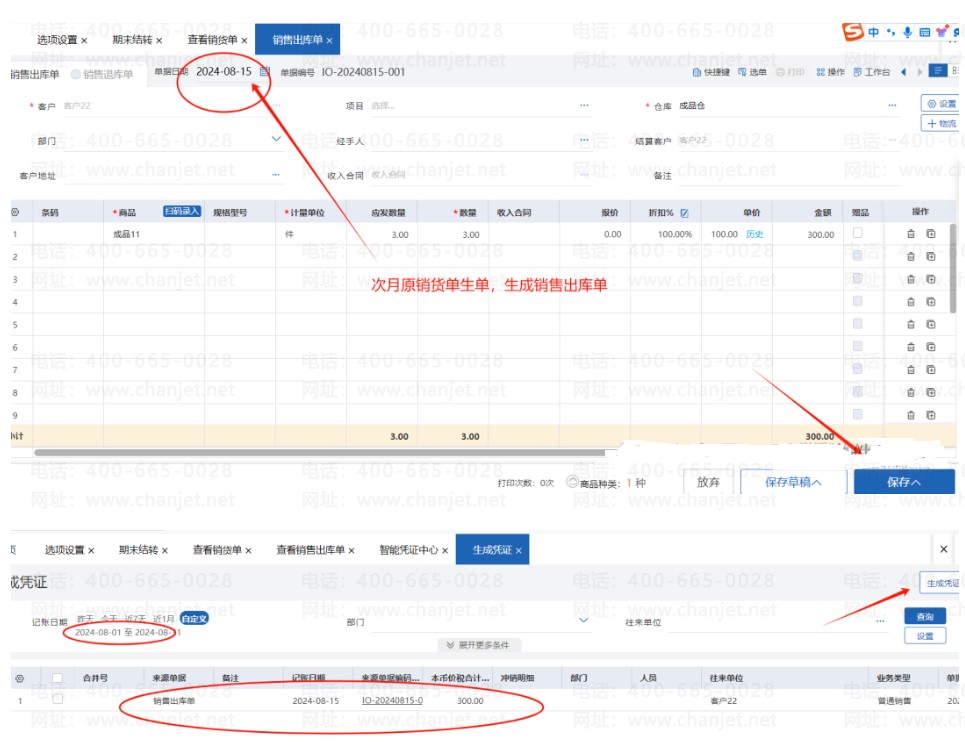Image resolution: width=965 pixels, height=756 pixels.
Task: Toggle 赠品 checkbox in row 5
Action: (x=857, y=324)
